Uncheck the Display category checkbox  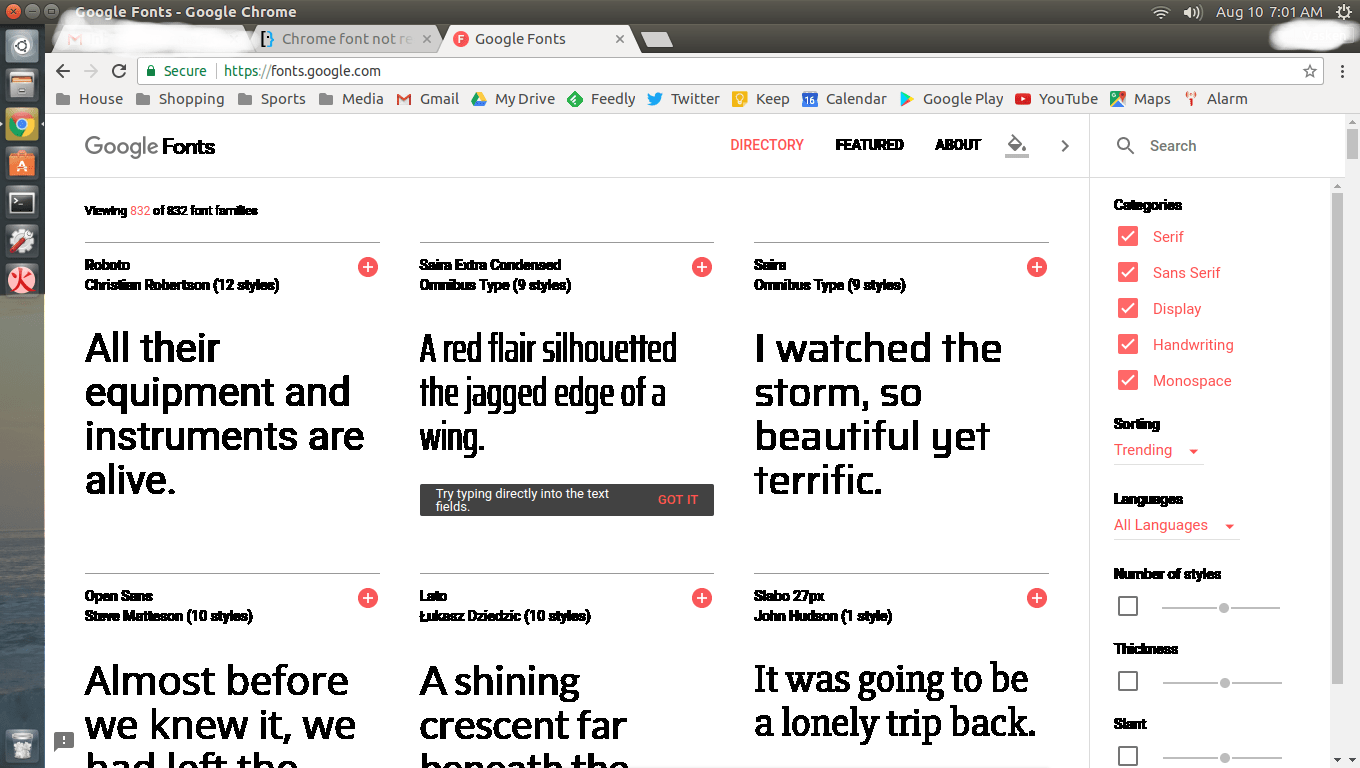tap(1128, 309)
